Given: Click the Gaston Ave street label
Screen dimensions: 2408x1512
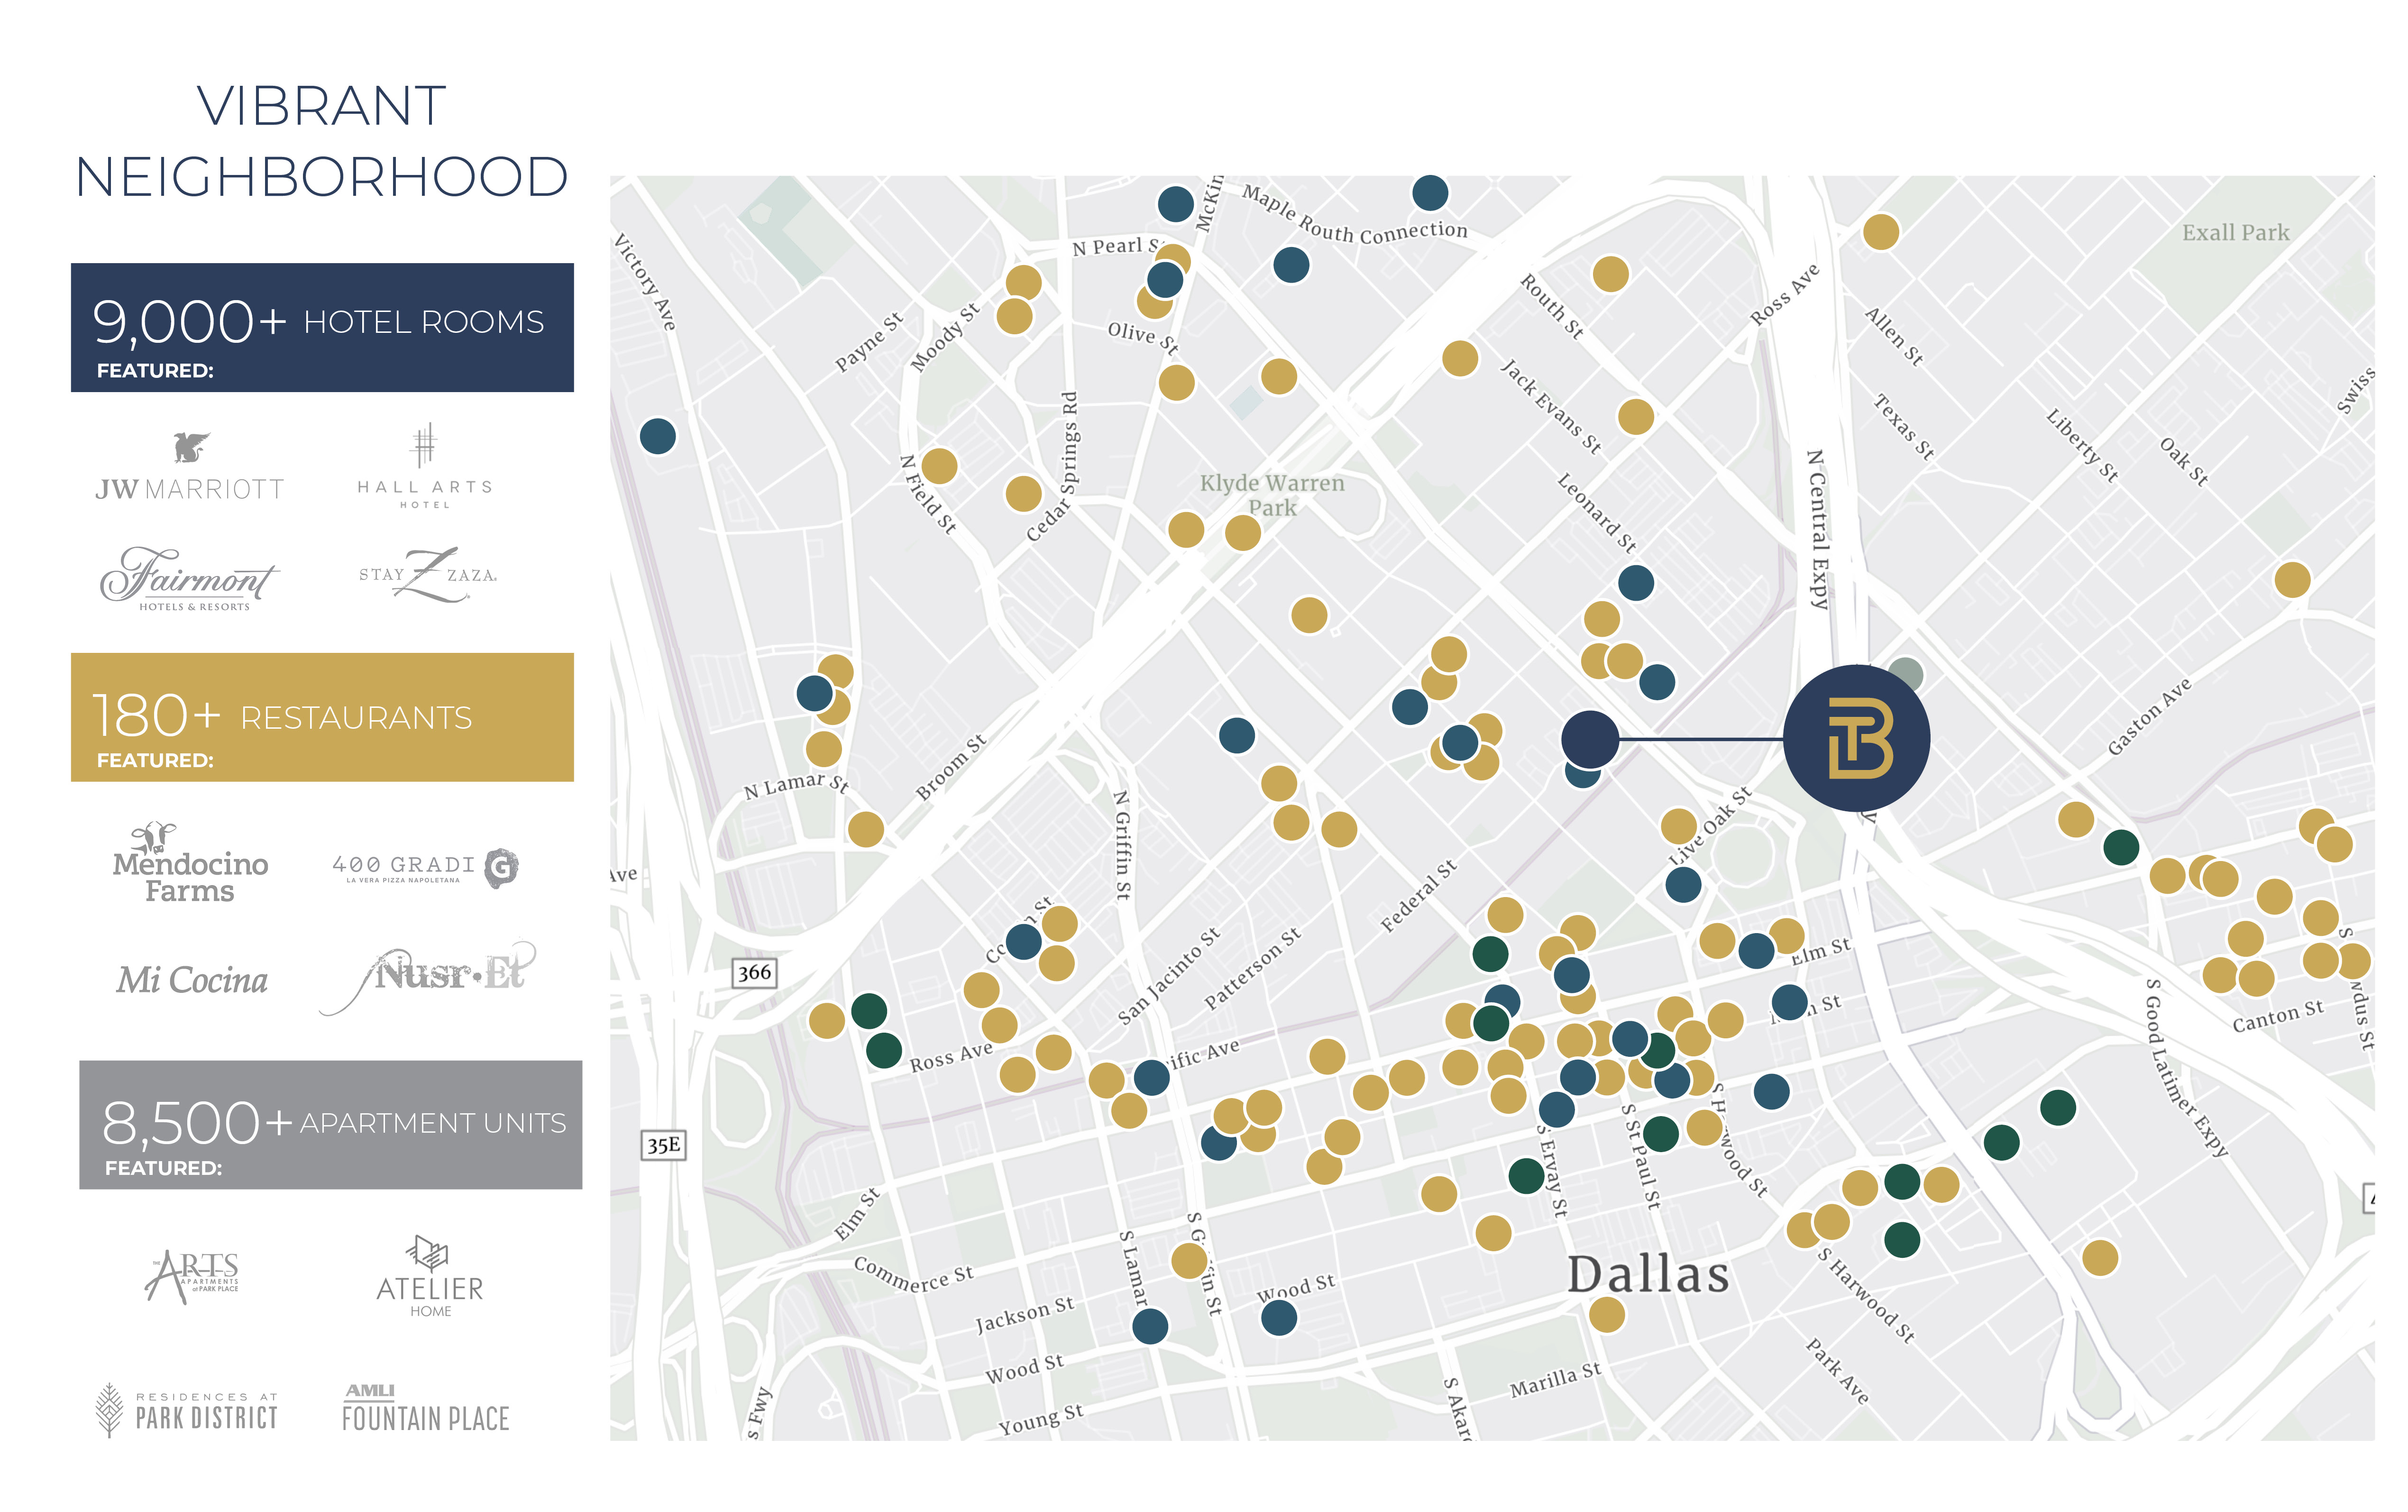Looking at the screenshot, I should [x=2149, y=716].
